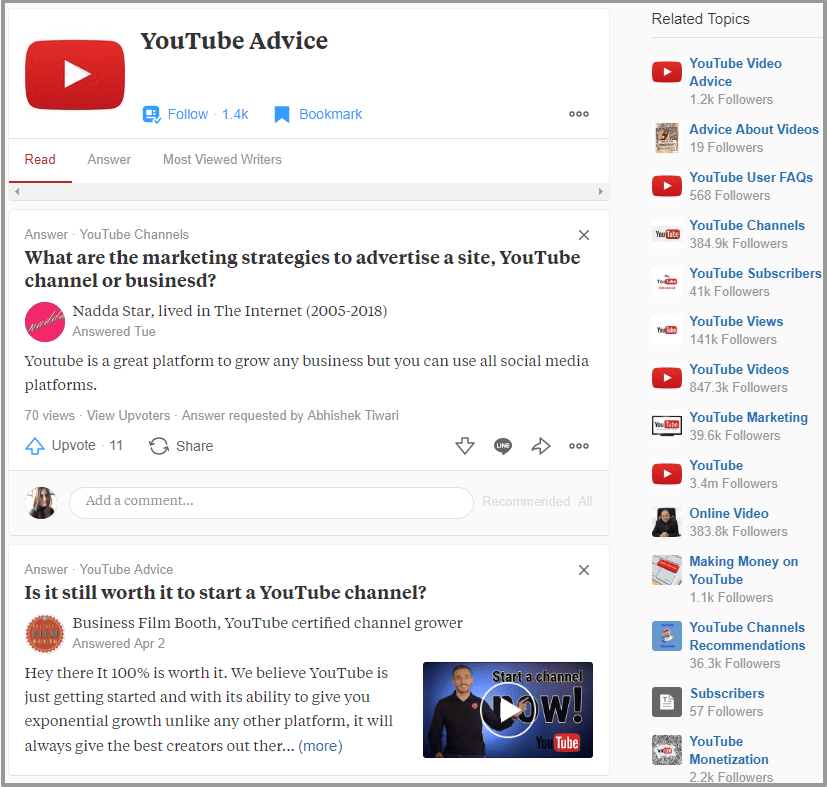The width and height of the screenshot is (827, 787).
Task: Open YouTube Videos related topic
Action: pyautogui.click(x=739, y=369)
